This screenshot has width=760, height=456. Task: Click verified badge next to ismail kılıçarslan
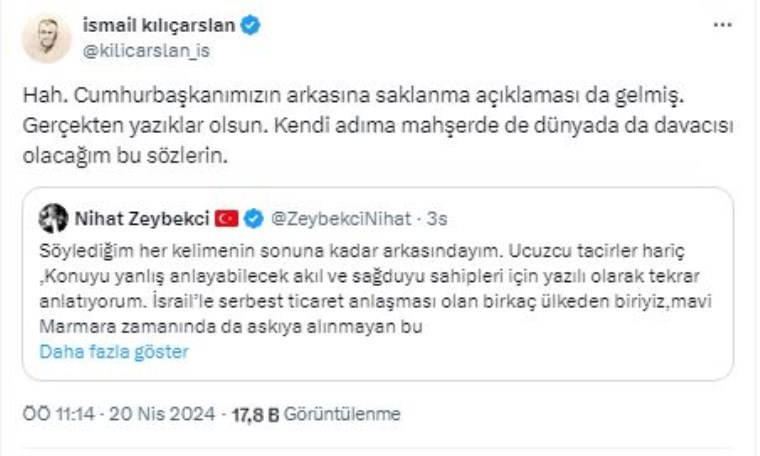pos(251,26)
